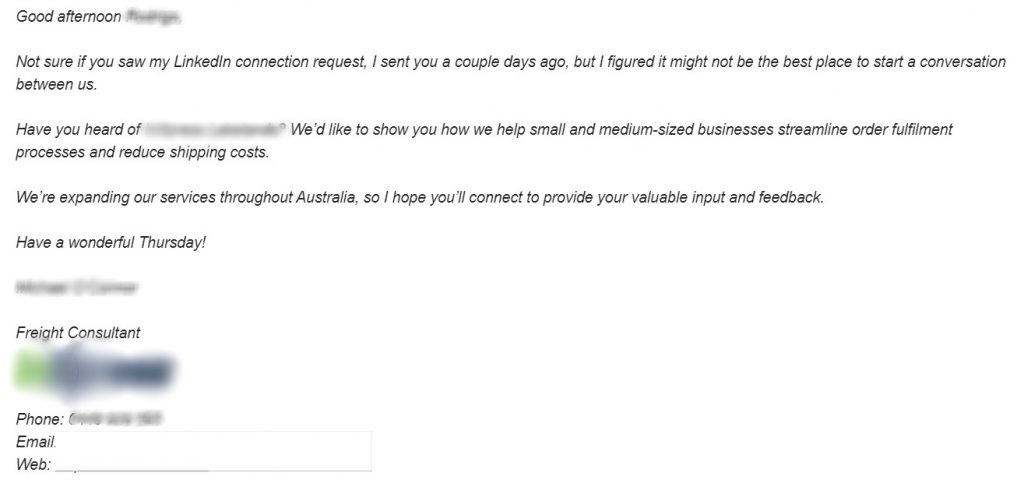Click the "Have you heard of" text
The height and width of the screenshot is (480, 1024).
point(78,130)
